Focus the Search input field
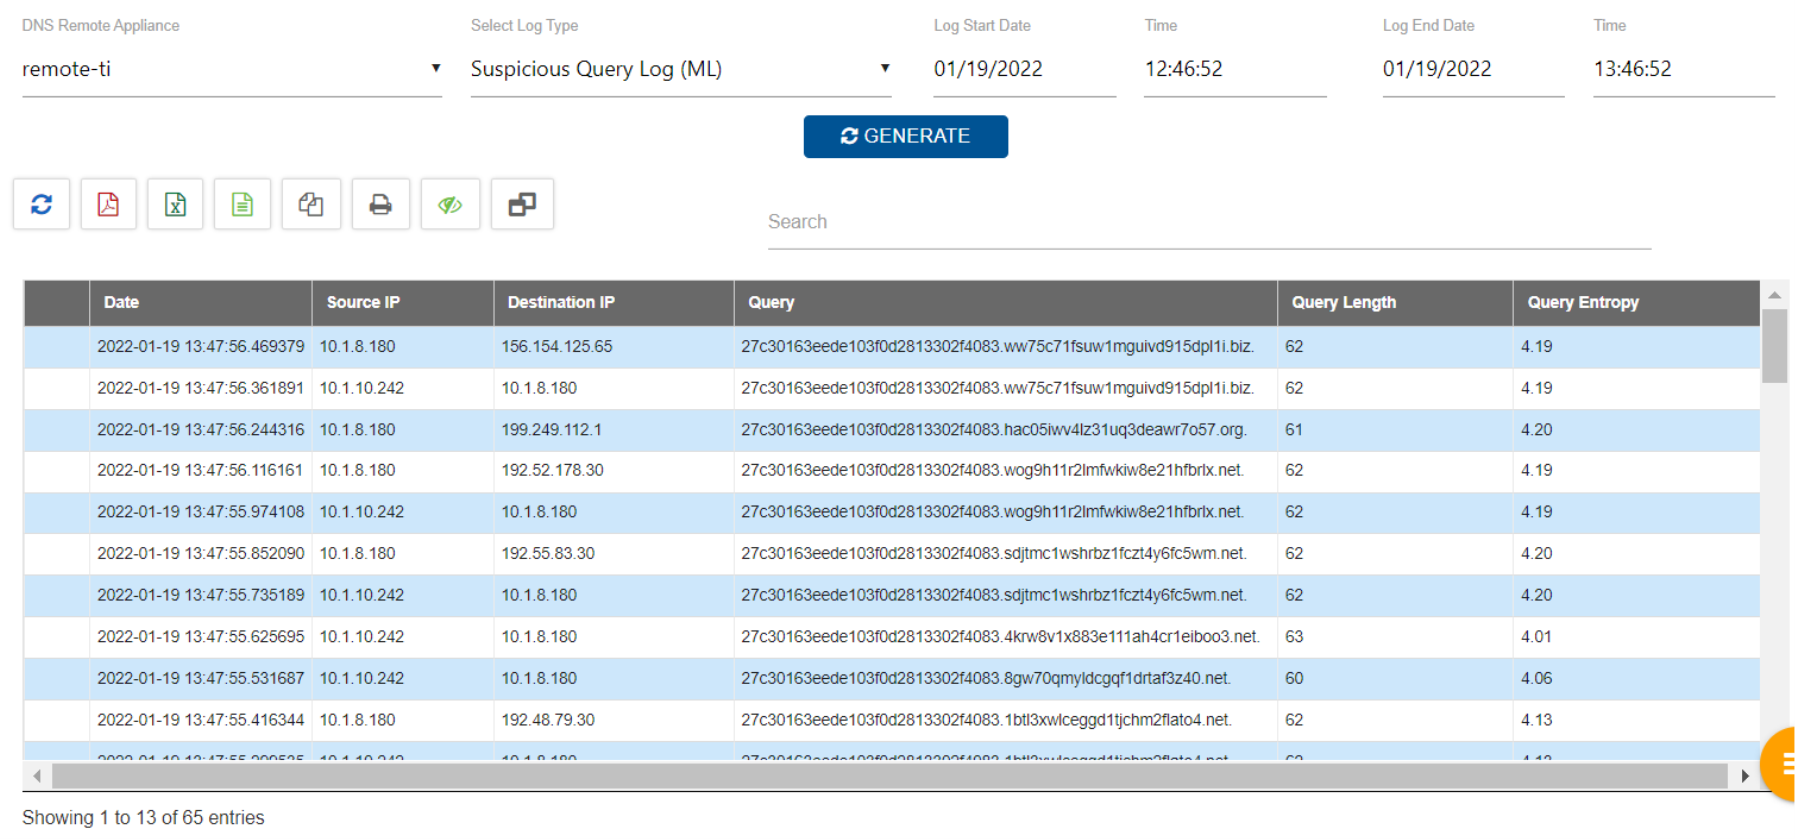 point(1208,222)
